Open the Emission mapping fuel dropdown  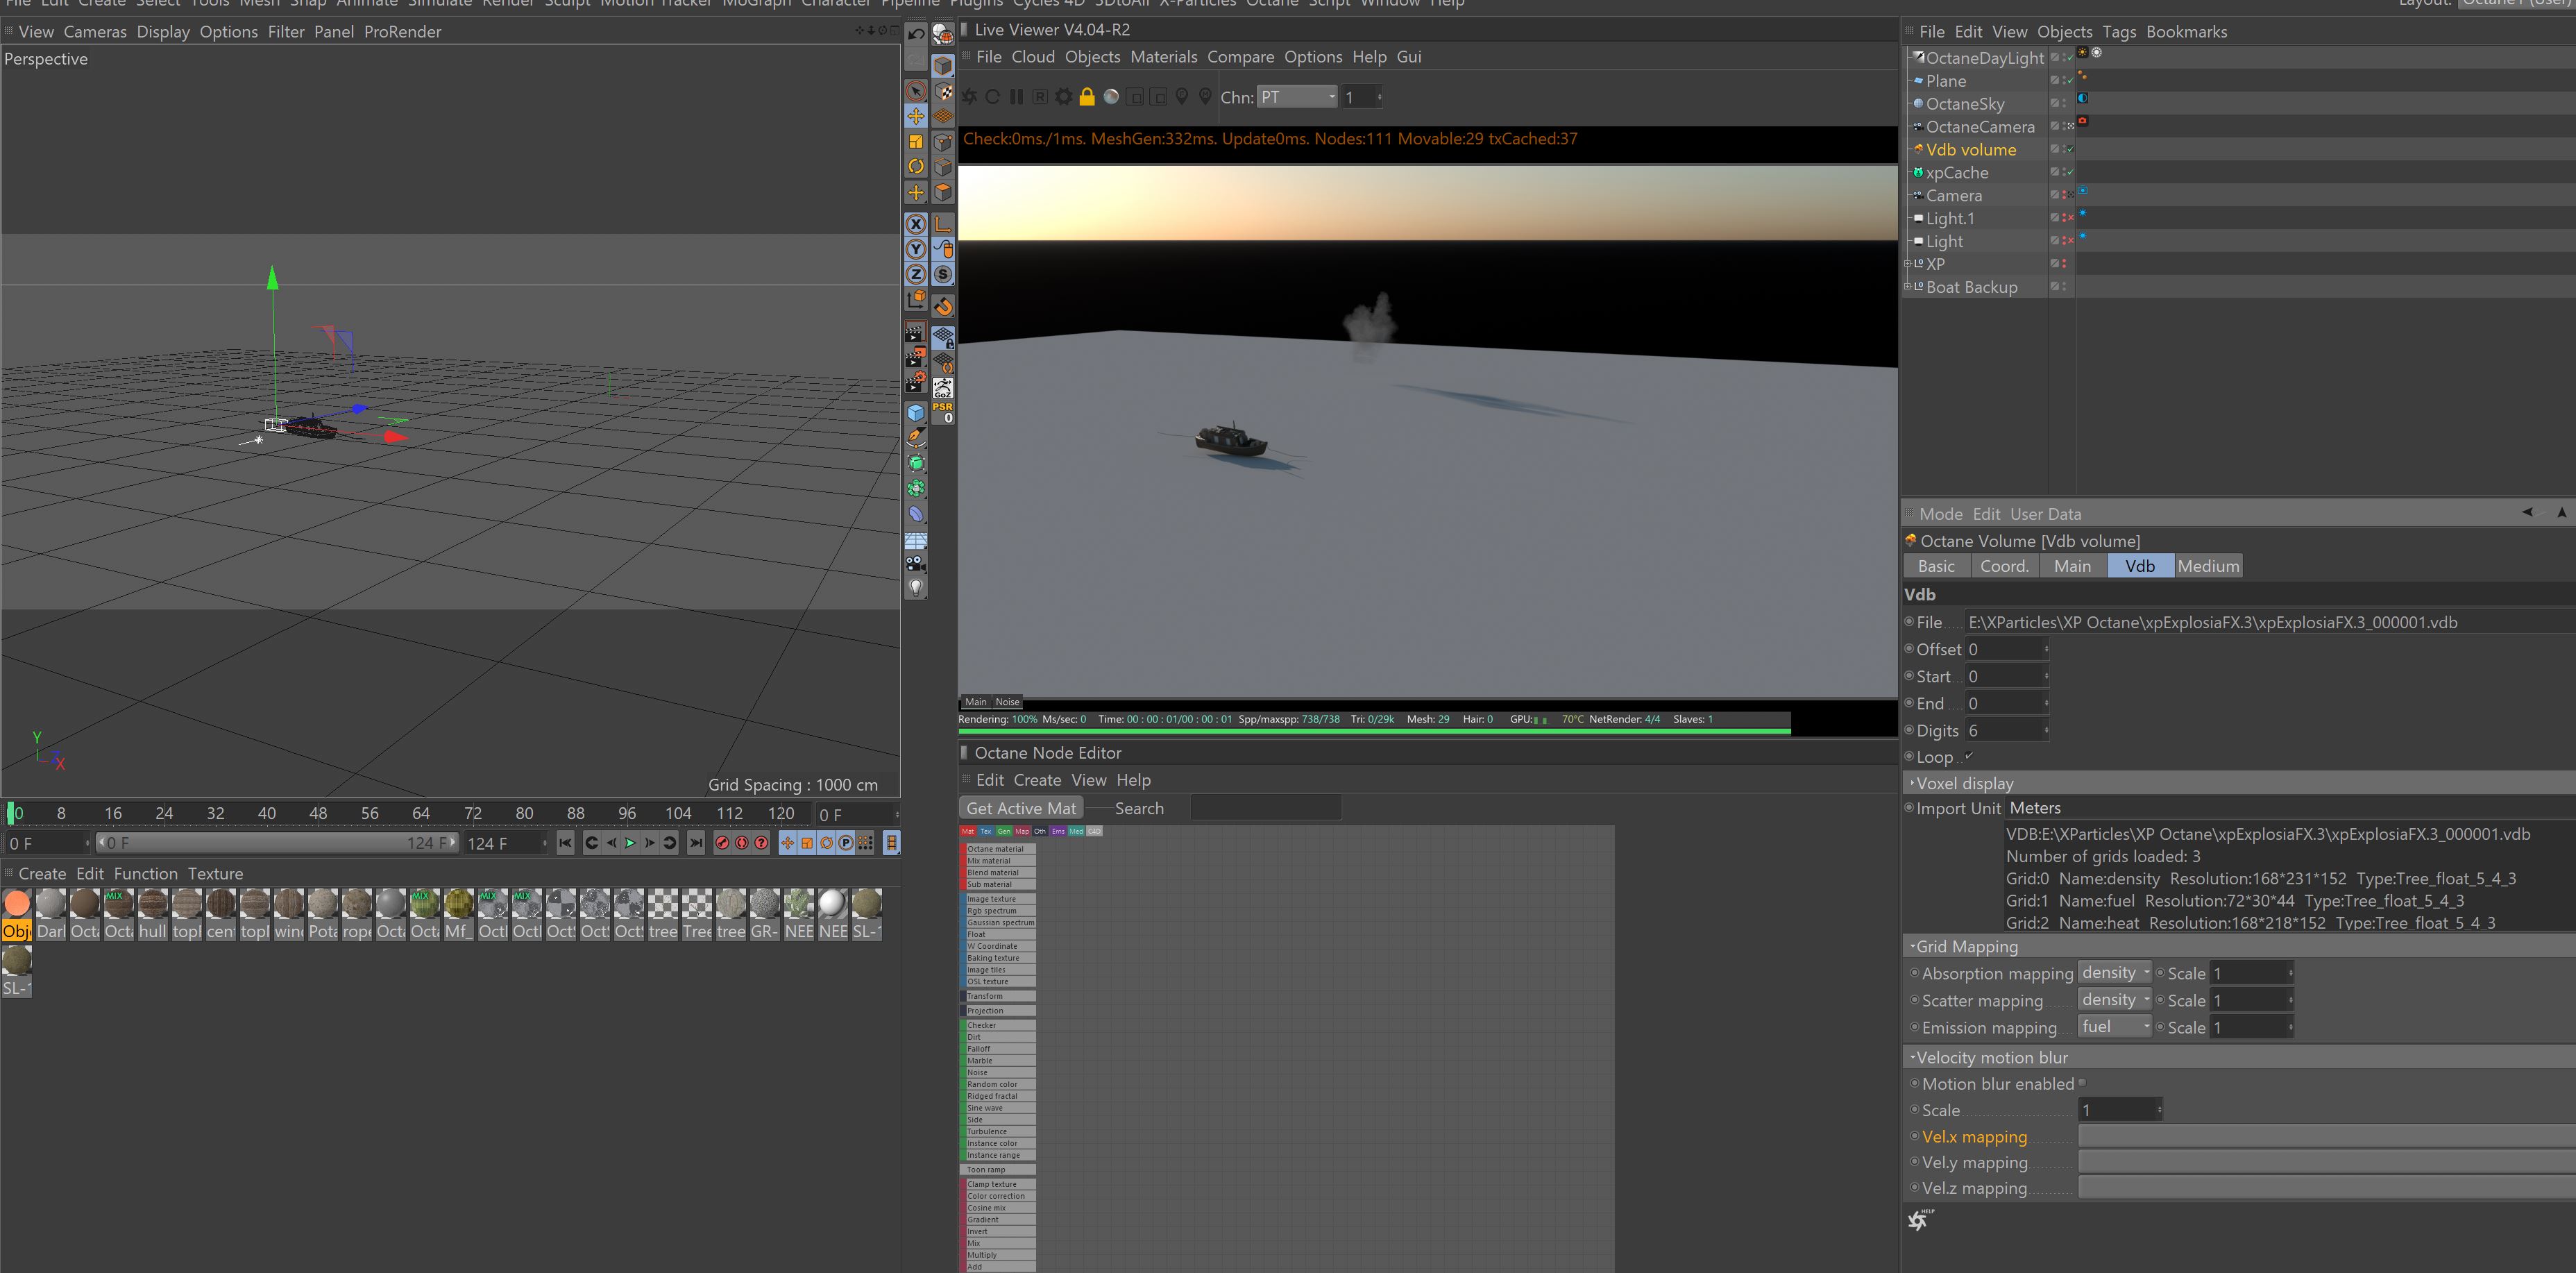(x=2114, y=1027)
